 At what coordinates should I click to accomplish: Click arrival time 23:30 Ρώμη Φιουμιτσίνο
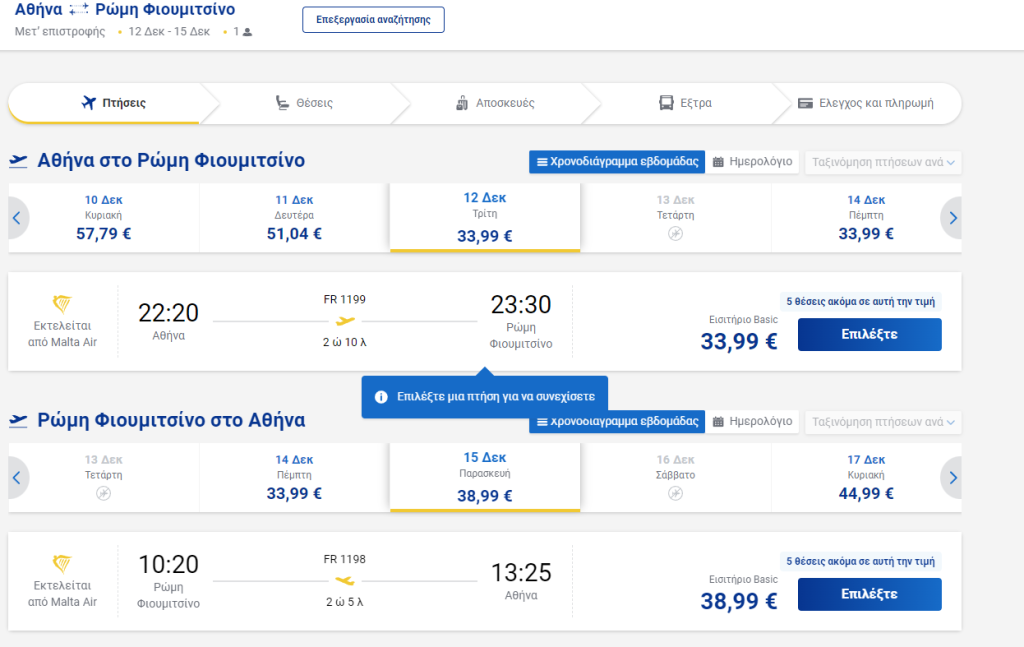click(521, 305)
